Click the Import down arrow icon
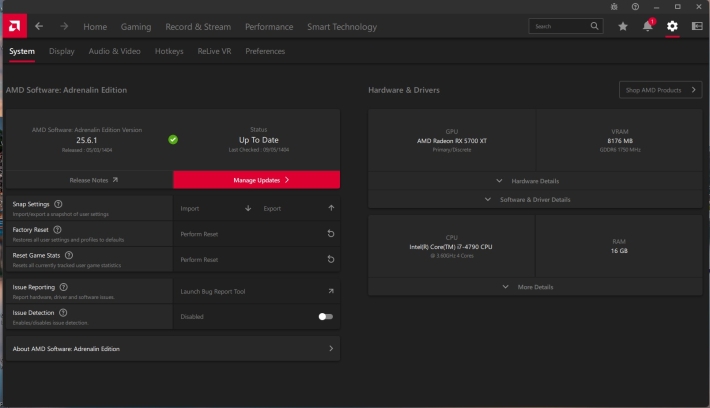 tap(248, 208)
